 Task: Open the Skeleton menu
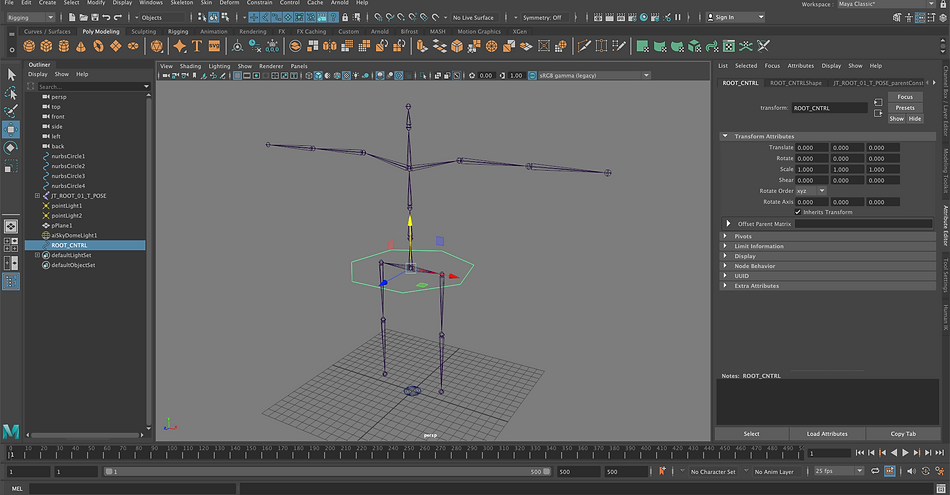coord(181,2)
